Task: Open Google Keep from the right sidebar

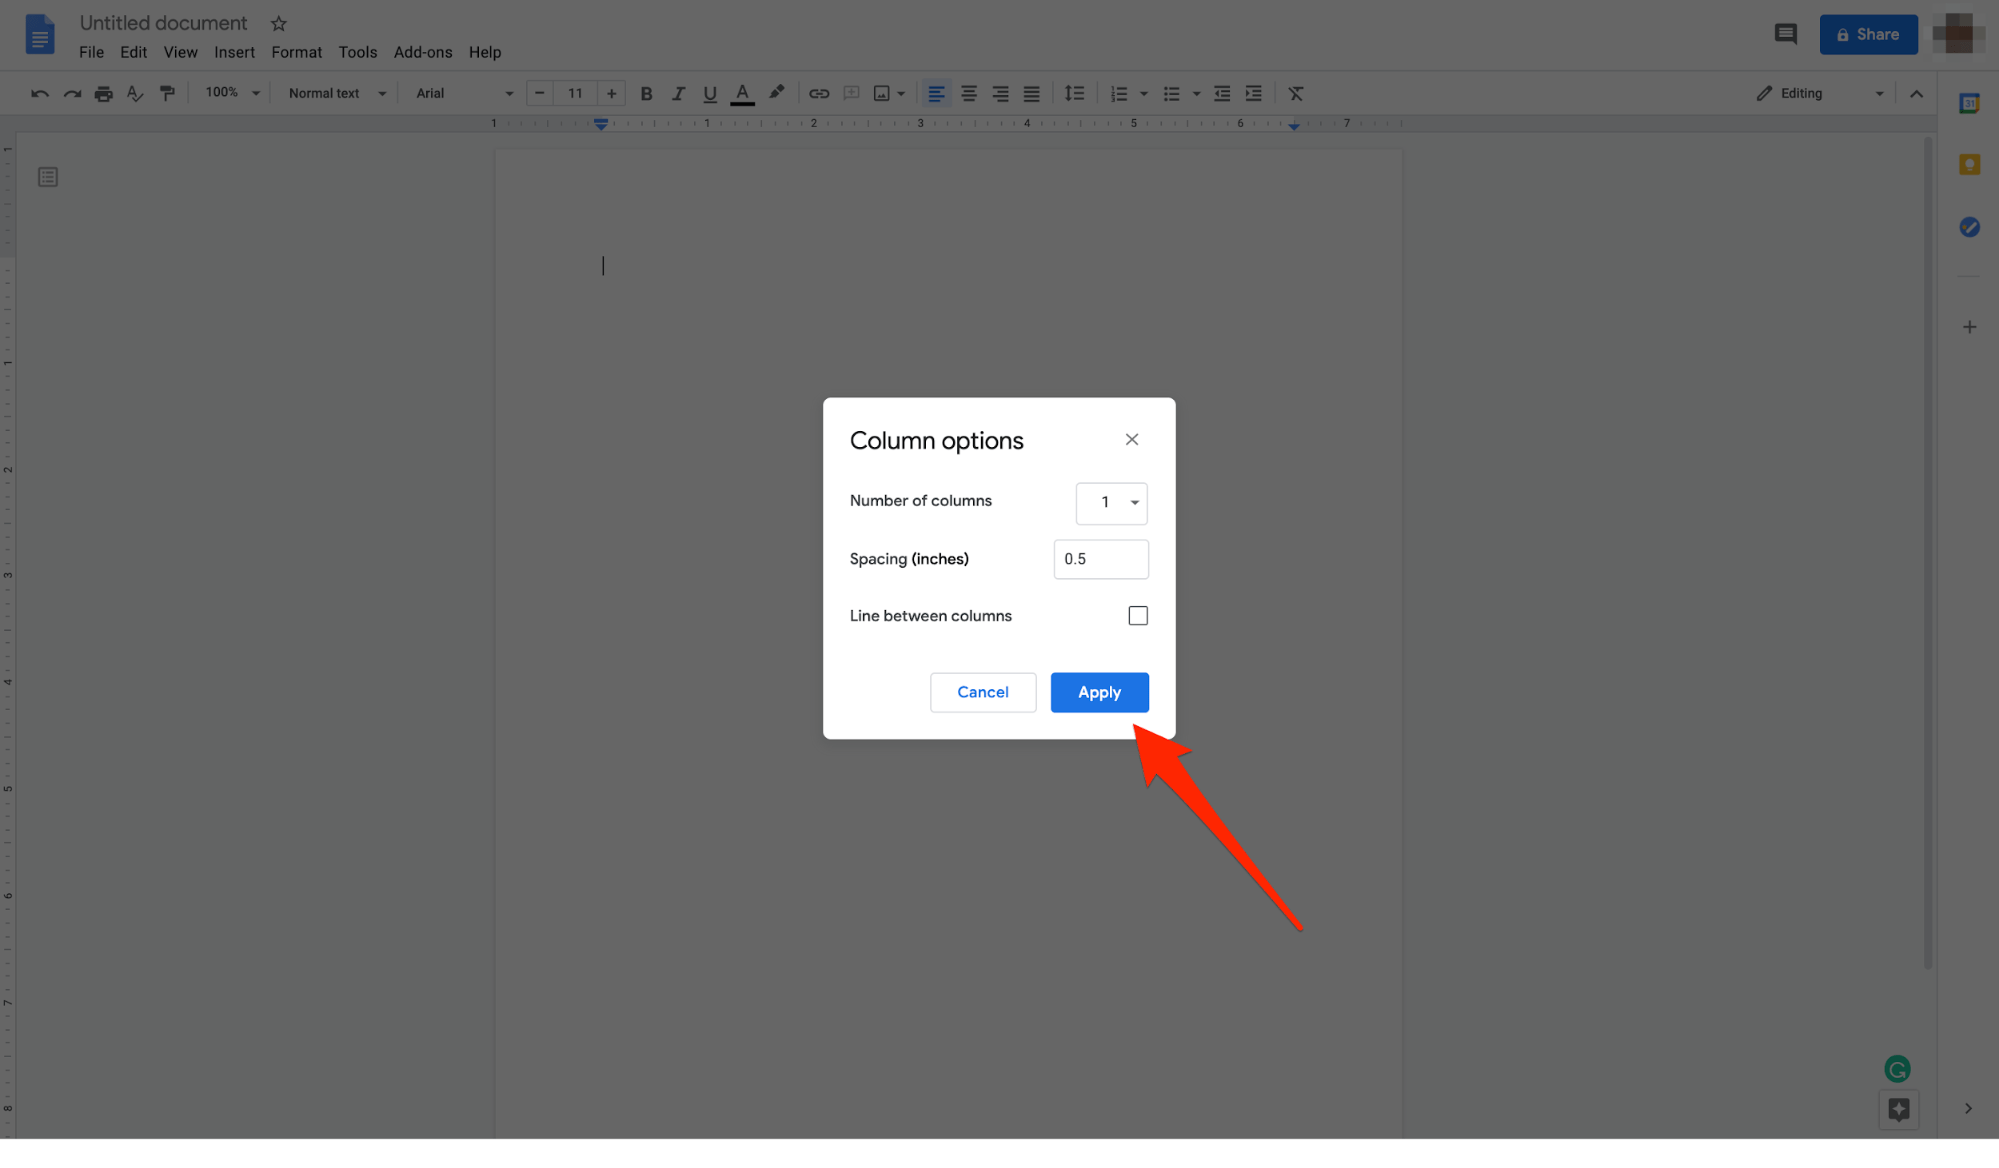Action: coord(1968,164)
